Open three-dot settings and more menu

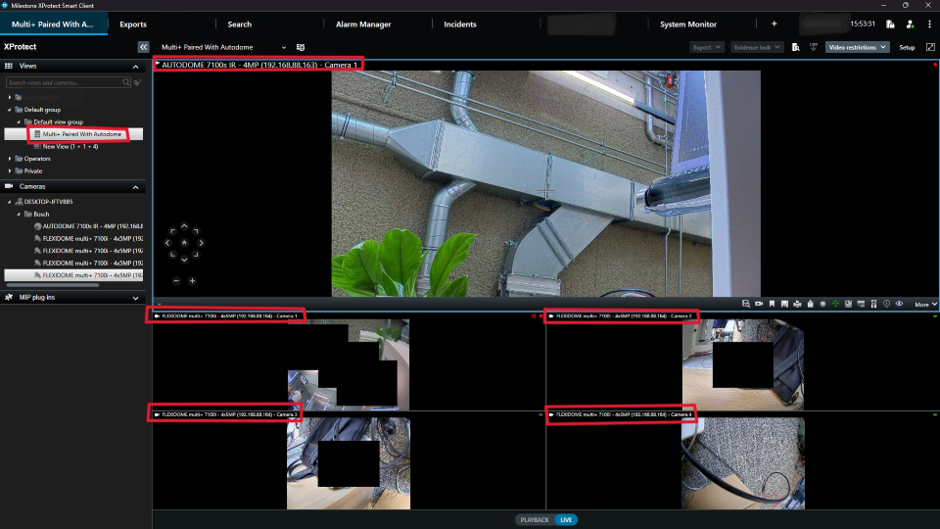coord(930,24)
